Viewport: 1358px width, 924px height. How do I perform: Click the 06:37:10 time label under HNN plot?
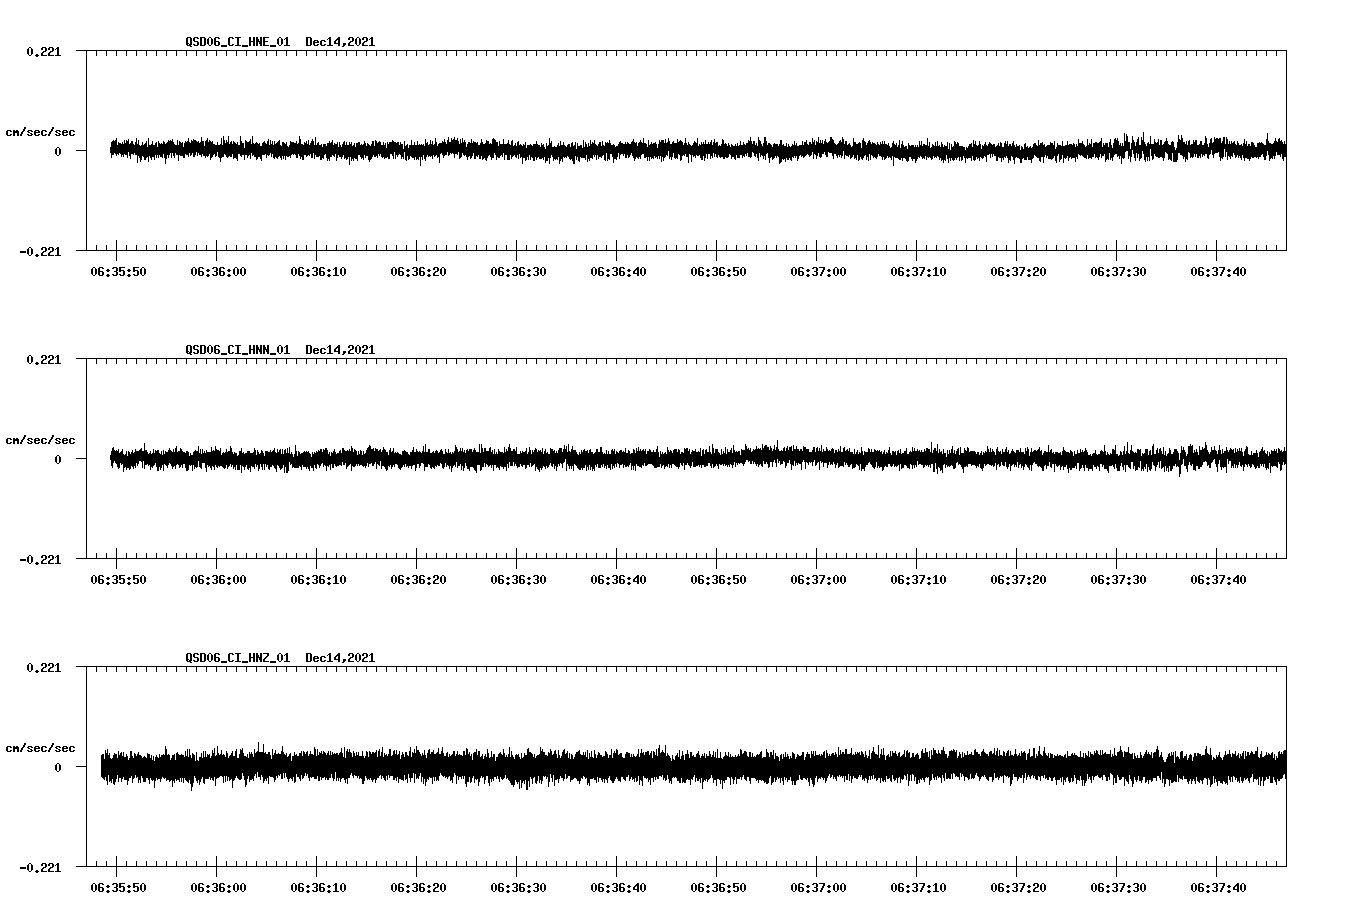(918, 580)
